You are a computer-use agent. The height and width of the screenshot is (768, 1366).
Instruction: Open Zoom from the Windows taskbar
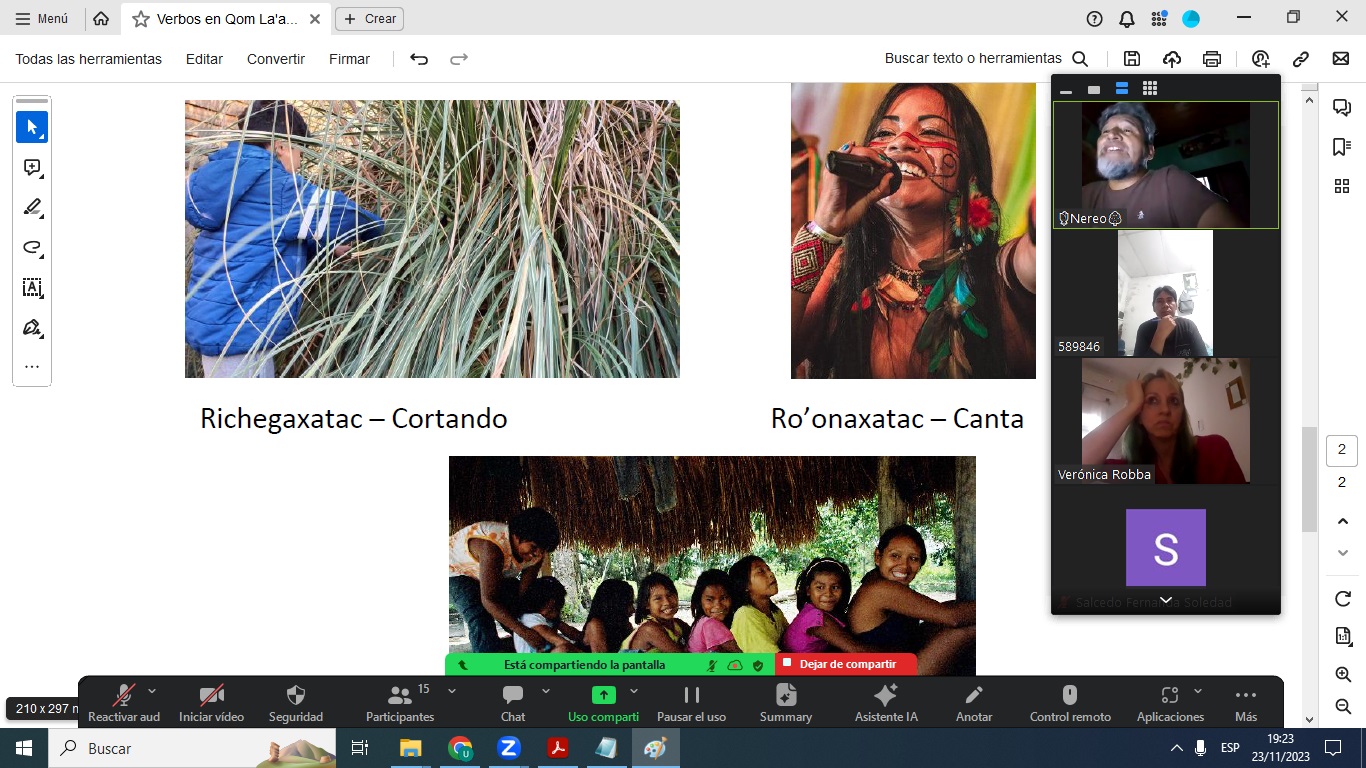coord(509,748)
